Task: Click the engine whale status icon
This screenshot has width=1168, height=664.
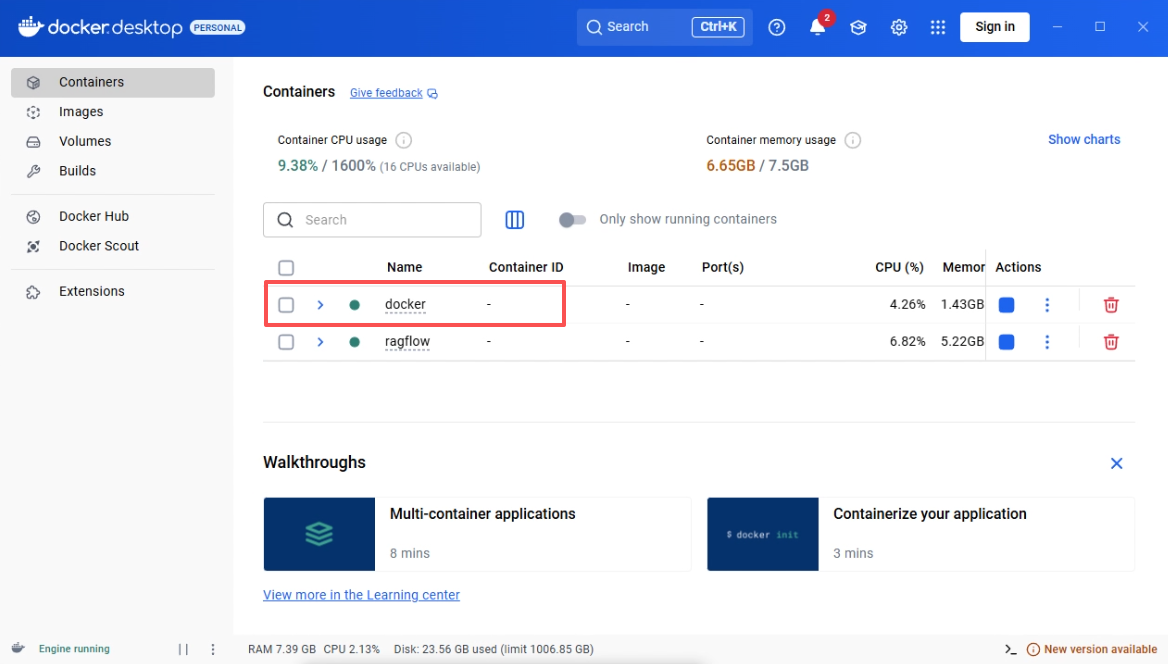Action: 19,648
